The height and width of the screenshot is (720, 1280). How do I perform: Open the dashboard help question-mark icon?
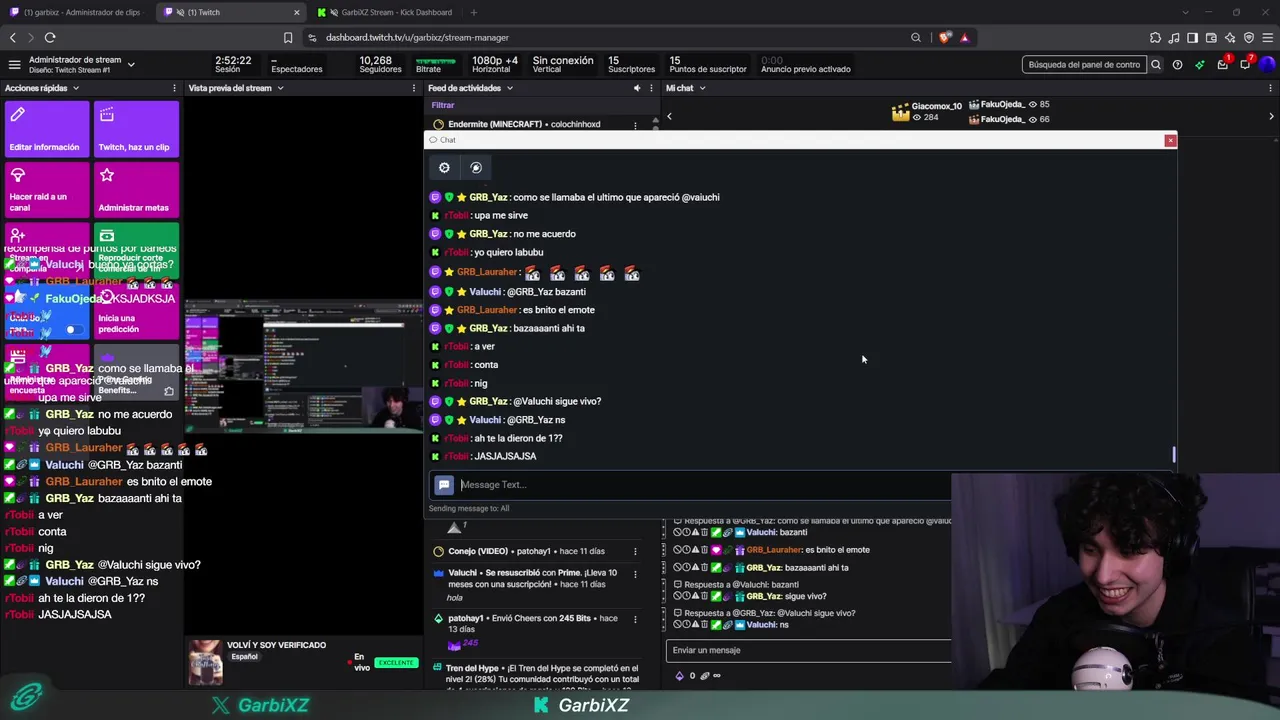click(1177, 65)
